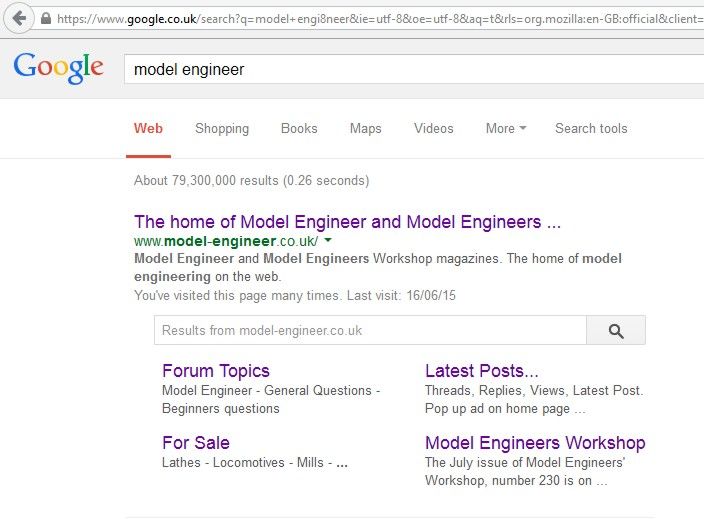The width and height of the screenshot is (704, 519).
Task: Switch to the Videos tab
Action: [434, 128]
